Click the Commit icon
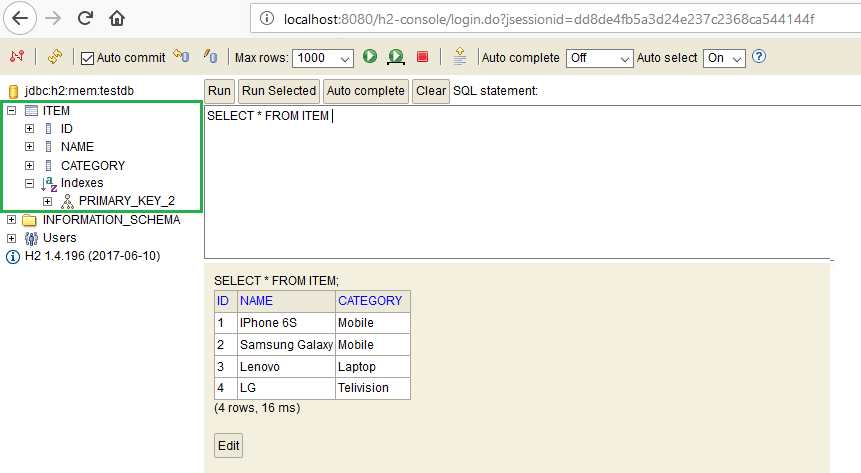The width and height of the screenshot is (861, 473). (x=210, y=57)
